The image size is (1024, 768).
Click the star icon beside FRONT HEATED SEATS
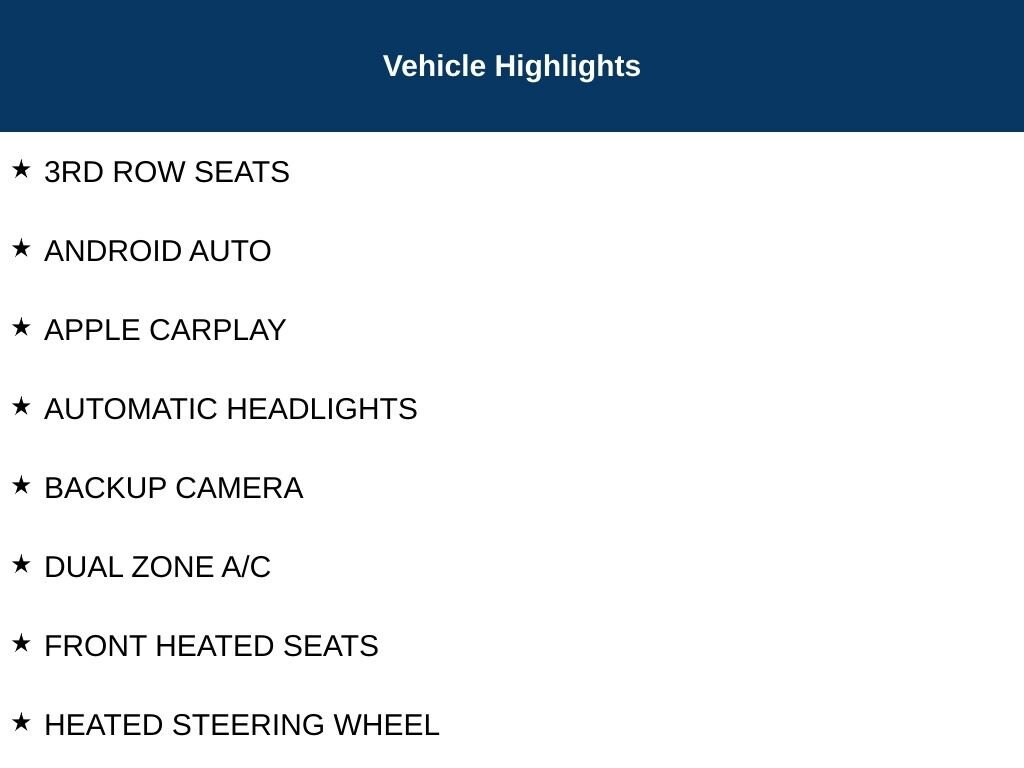(x=21, y=643)
